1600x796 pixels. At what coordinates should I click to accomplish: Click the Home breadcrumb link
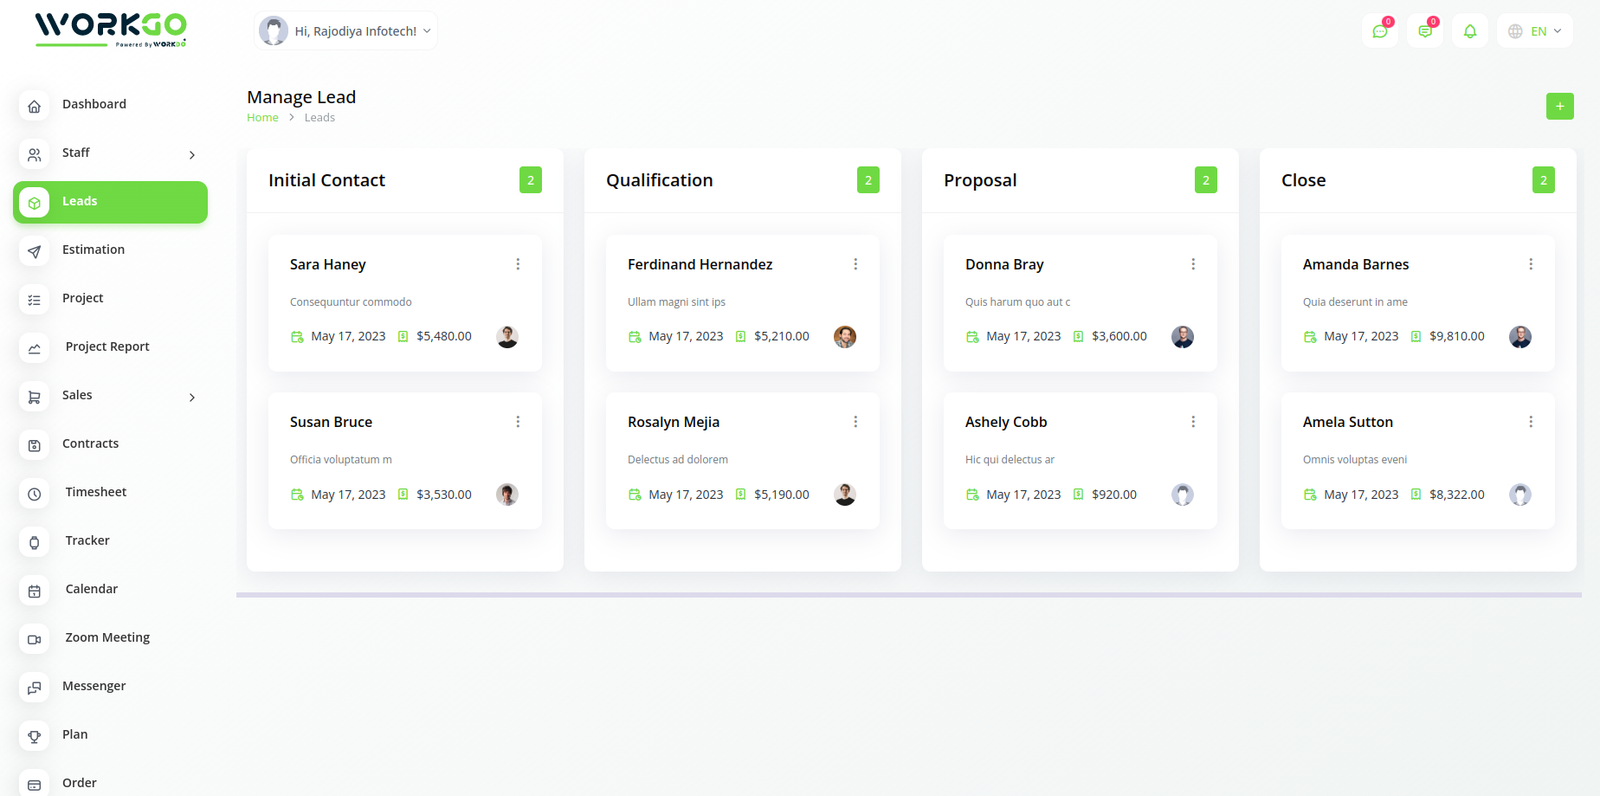point(262,118)
